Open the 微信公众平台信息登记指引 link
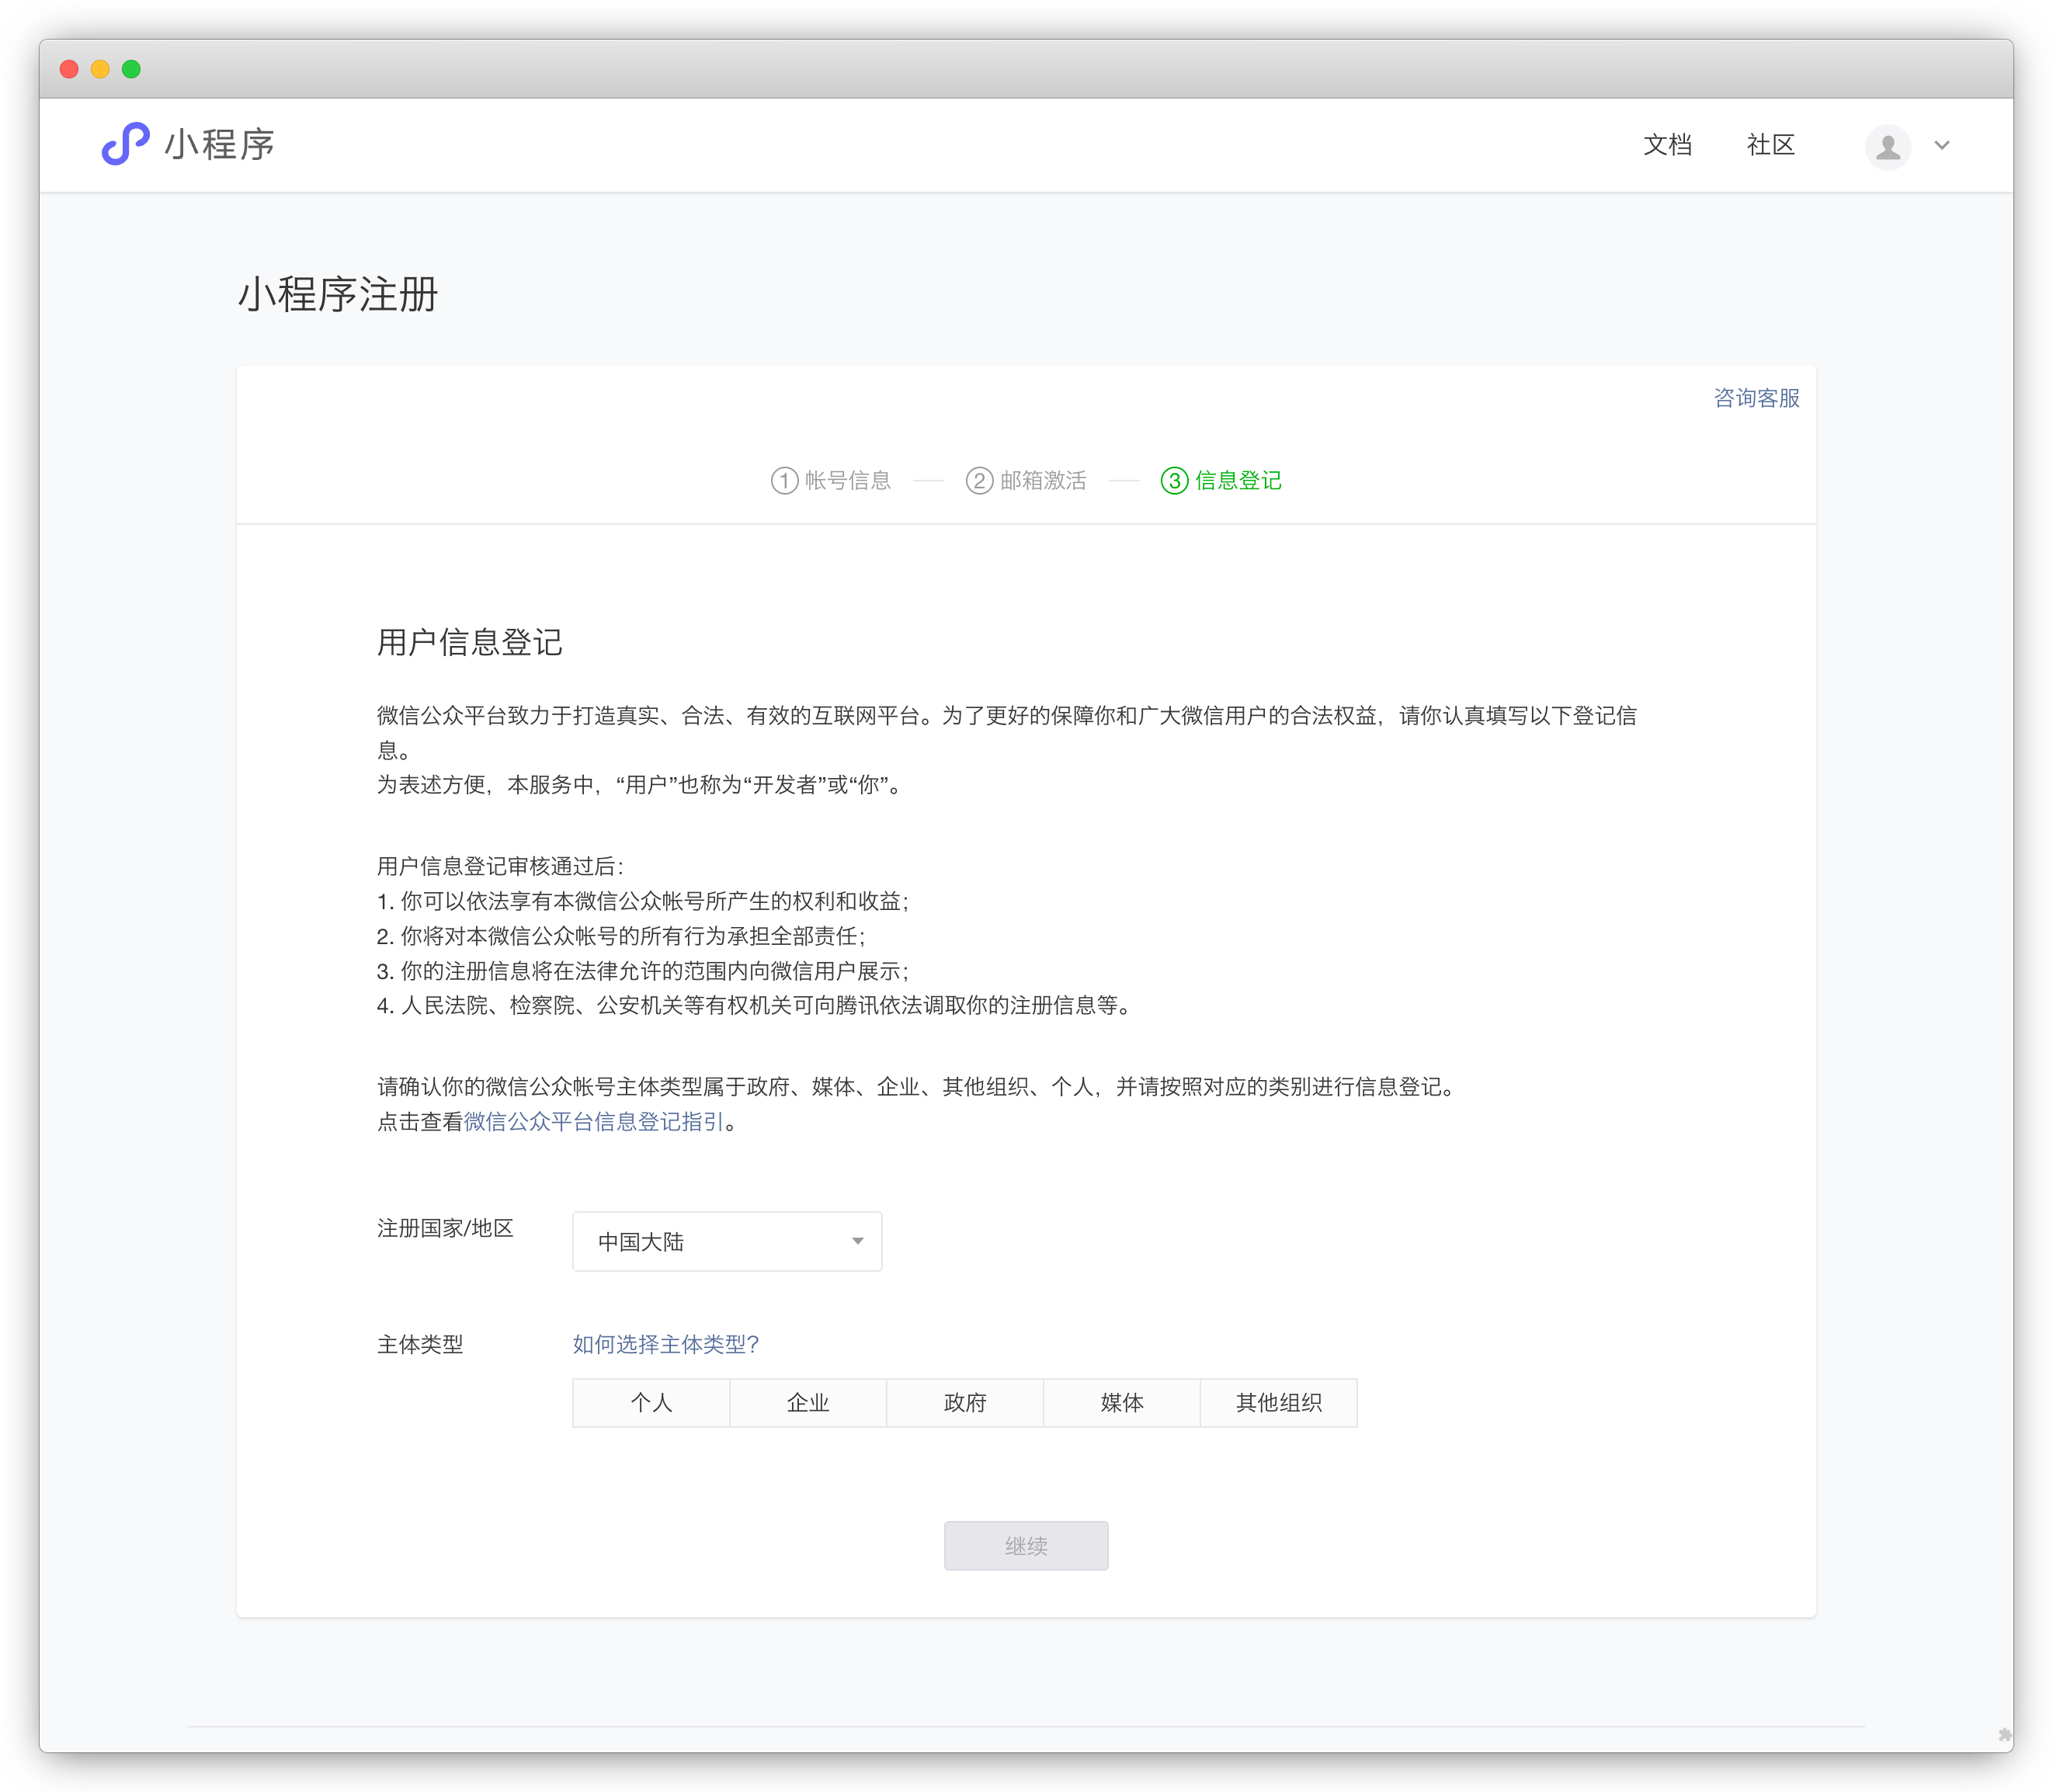The width and height of the screenshot is (2053, 1792). (593, 1122)
